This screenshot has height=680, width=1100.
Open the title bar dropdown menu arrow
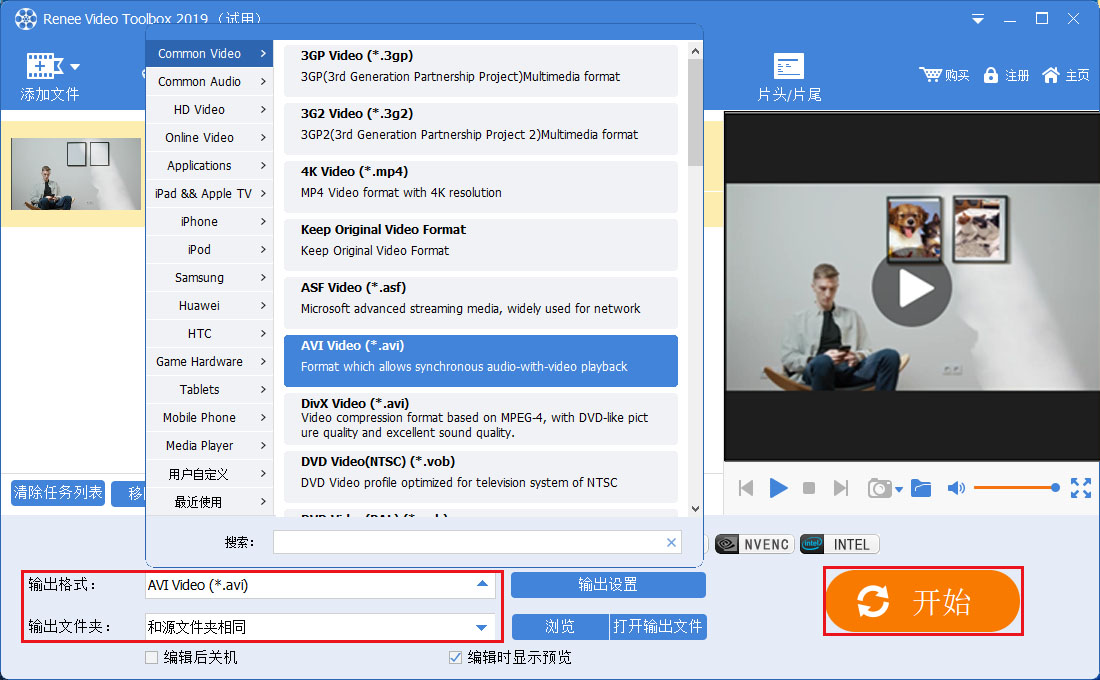pyautogui.click(x=977, y=20)
